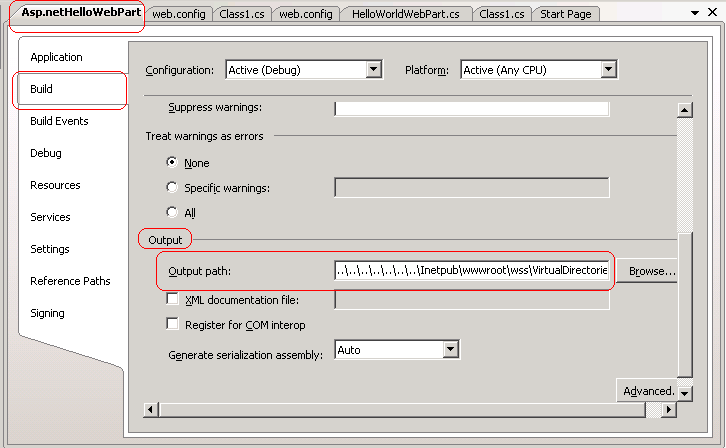Viewport: 726px width, 448px height.
Task: Open Generate serialization assembly dropdown
Action: pos(450,350)
